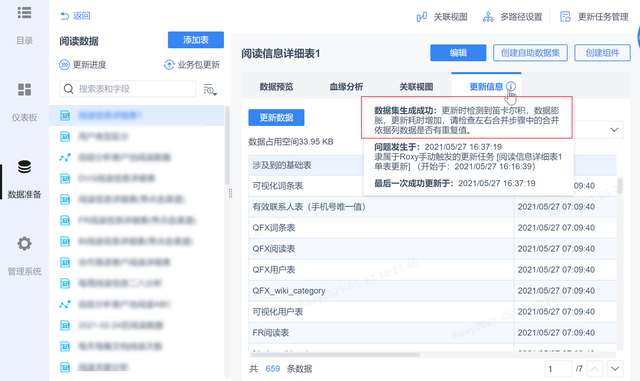Expand the dropdown chevron right of tooltip

point(614,130)
